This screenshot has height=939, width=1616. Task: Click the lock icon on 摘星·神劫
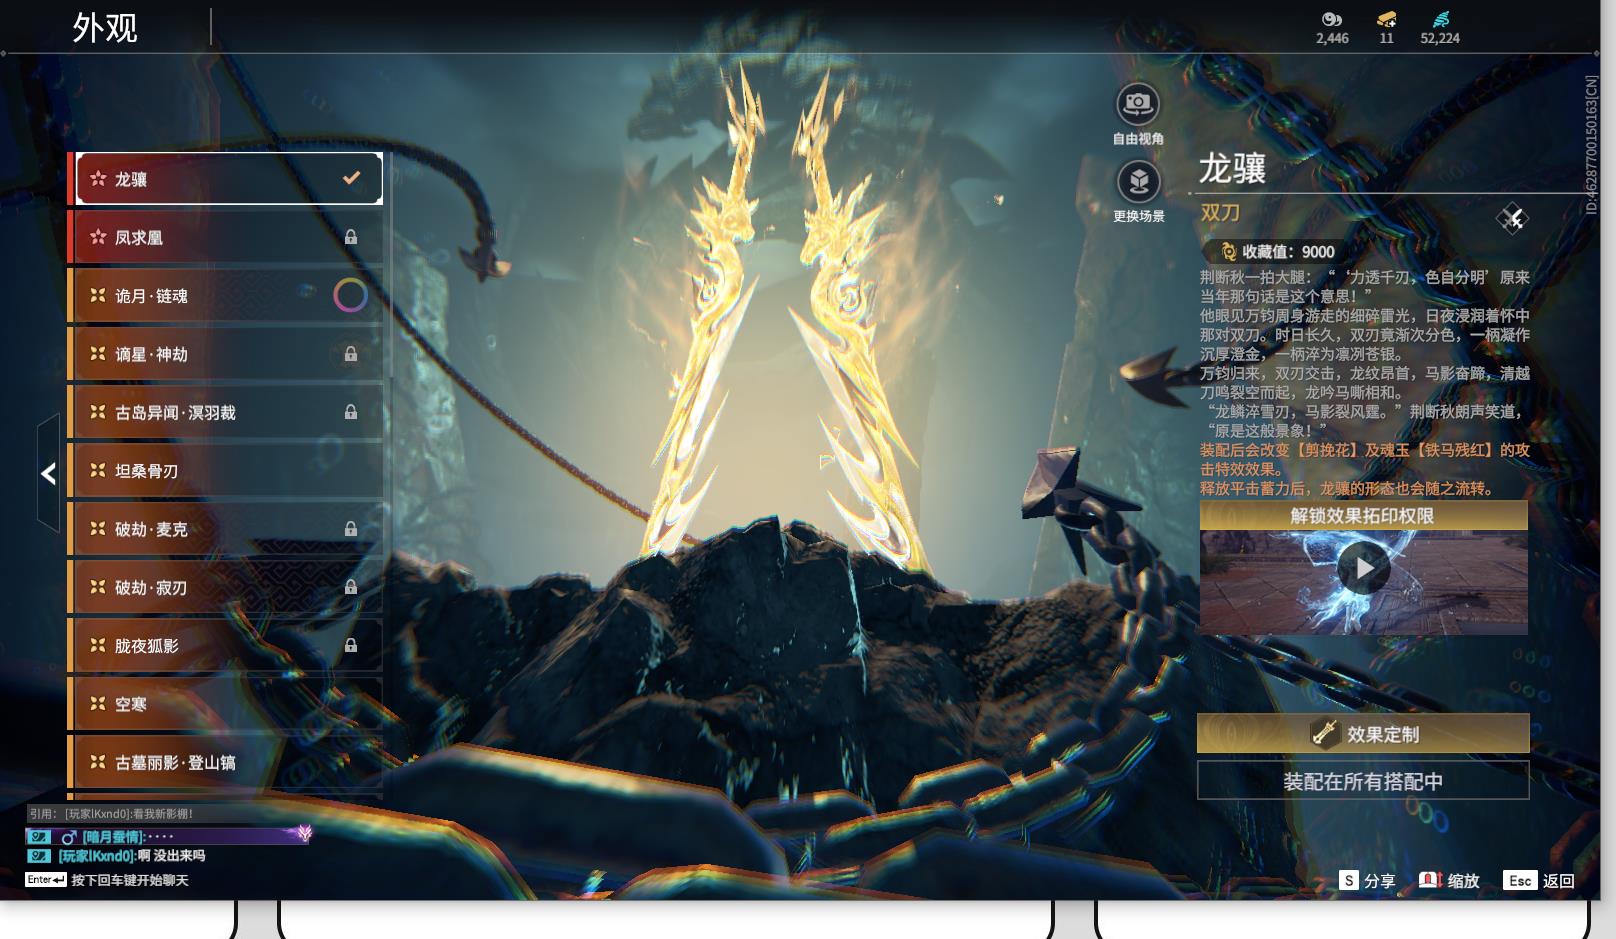[x=351, y=354]
